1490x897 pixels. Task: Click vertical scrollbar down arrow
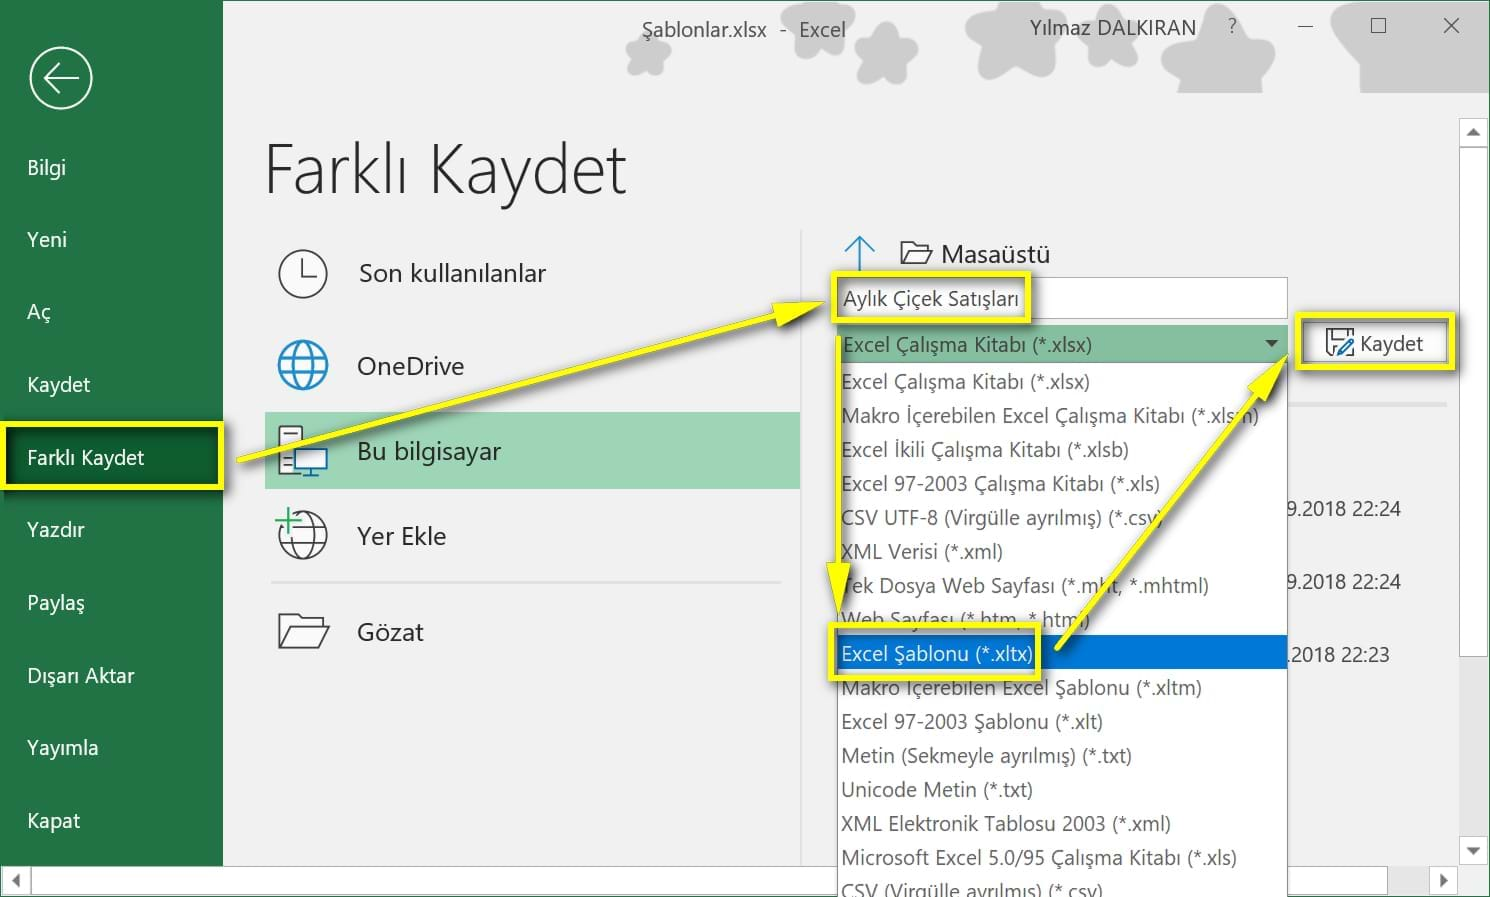(1473, 851)
